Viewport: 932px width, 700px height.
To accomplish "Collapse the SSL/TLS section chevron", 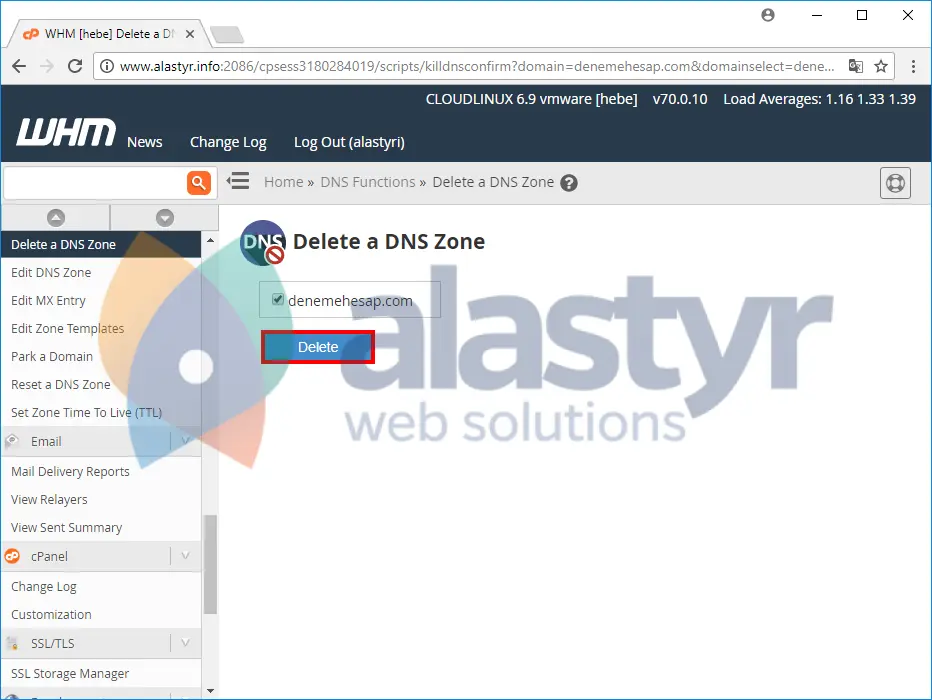I will (x=185, y=643).
